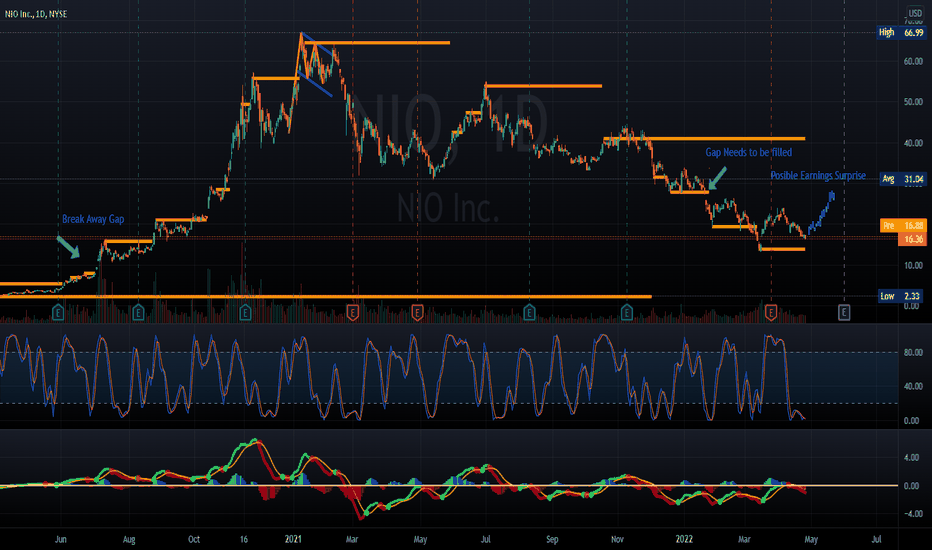This screenshot has height=550, width=932.
Task: Open the gray upcoming earnings E marker
Action: [x=844, y=312]
